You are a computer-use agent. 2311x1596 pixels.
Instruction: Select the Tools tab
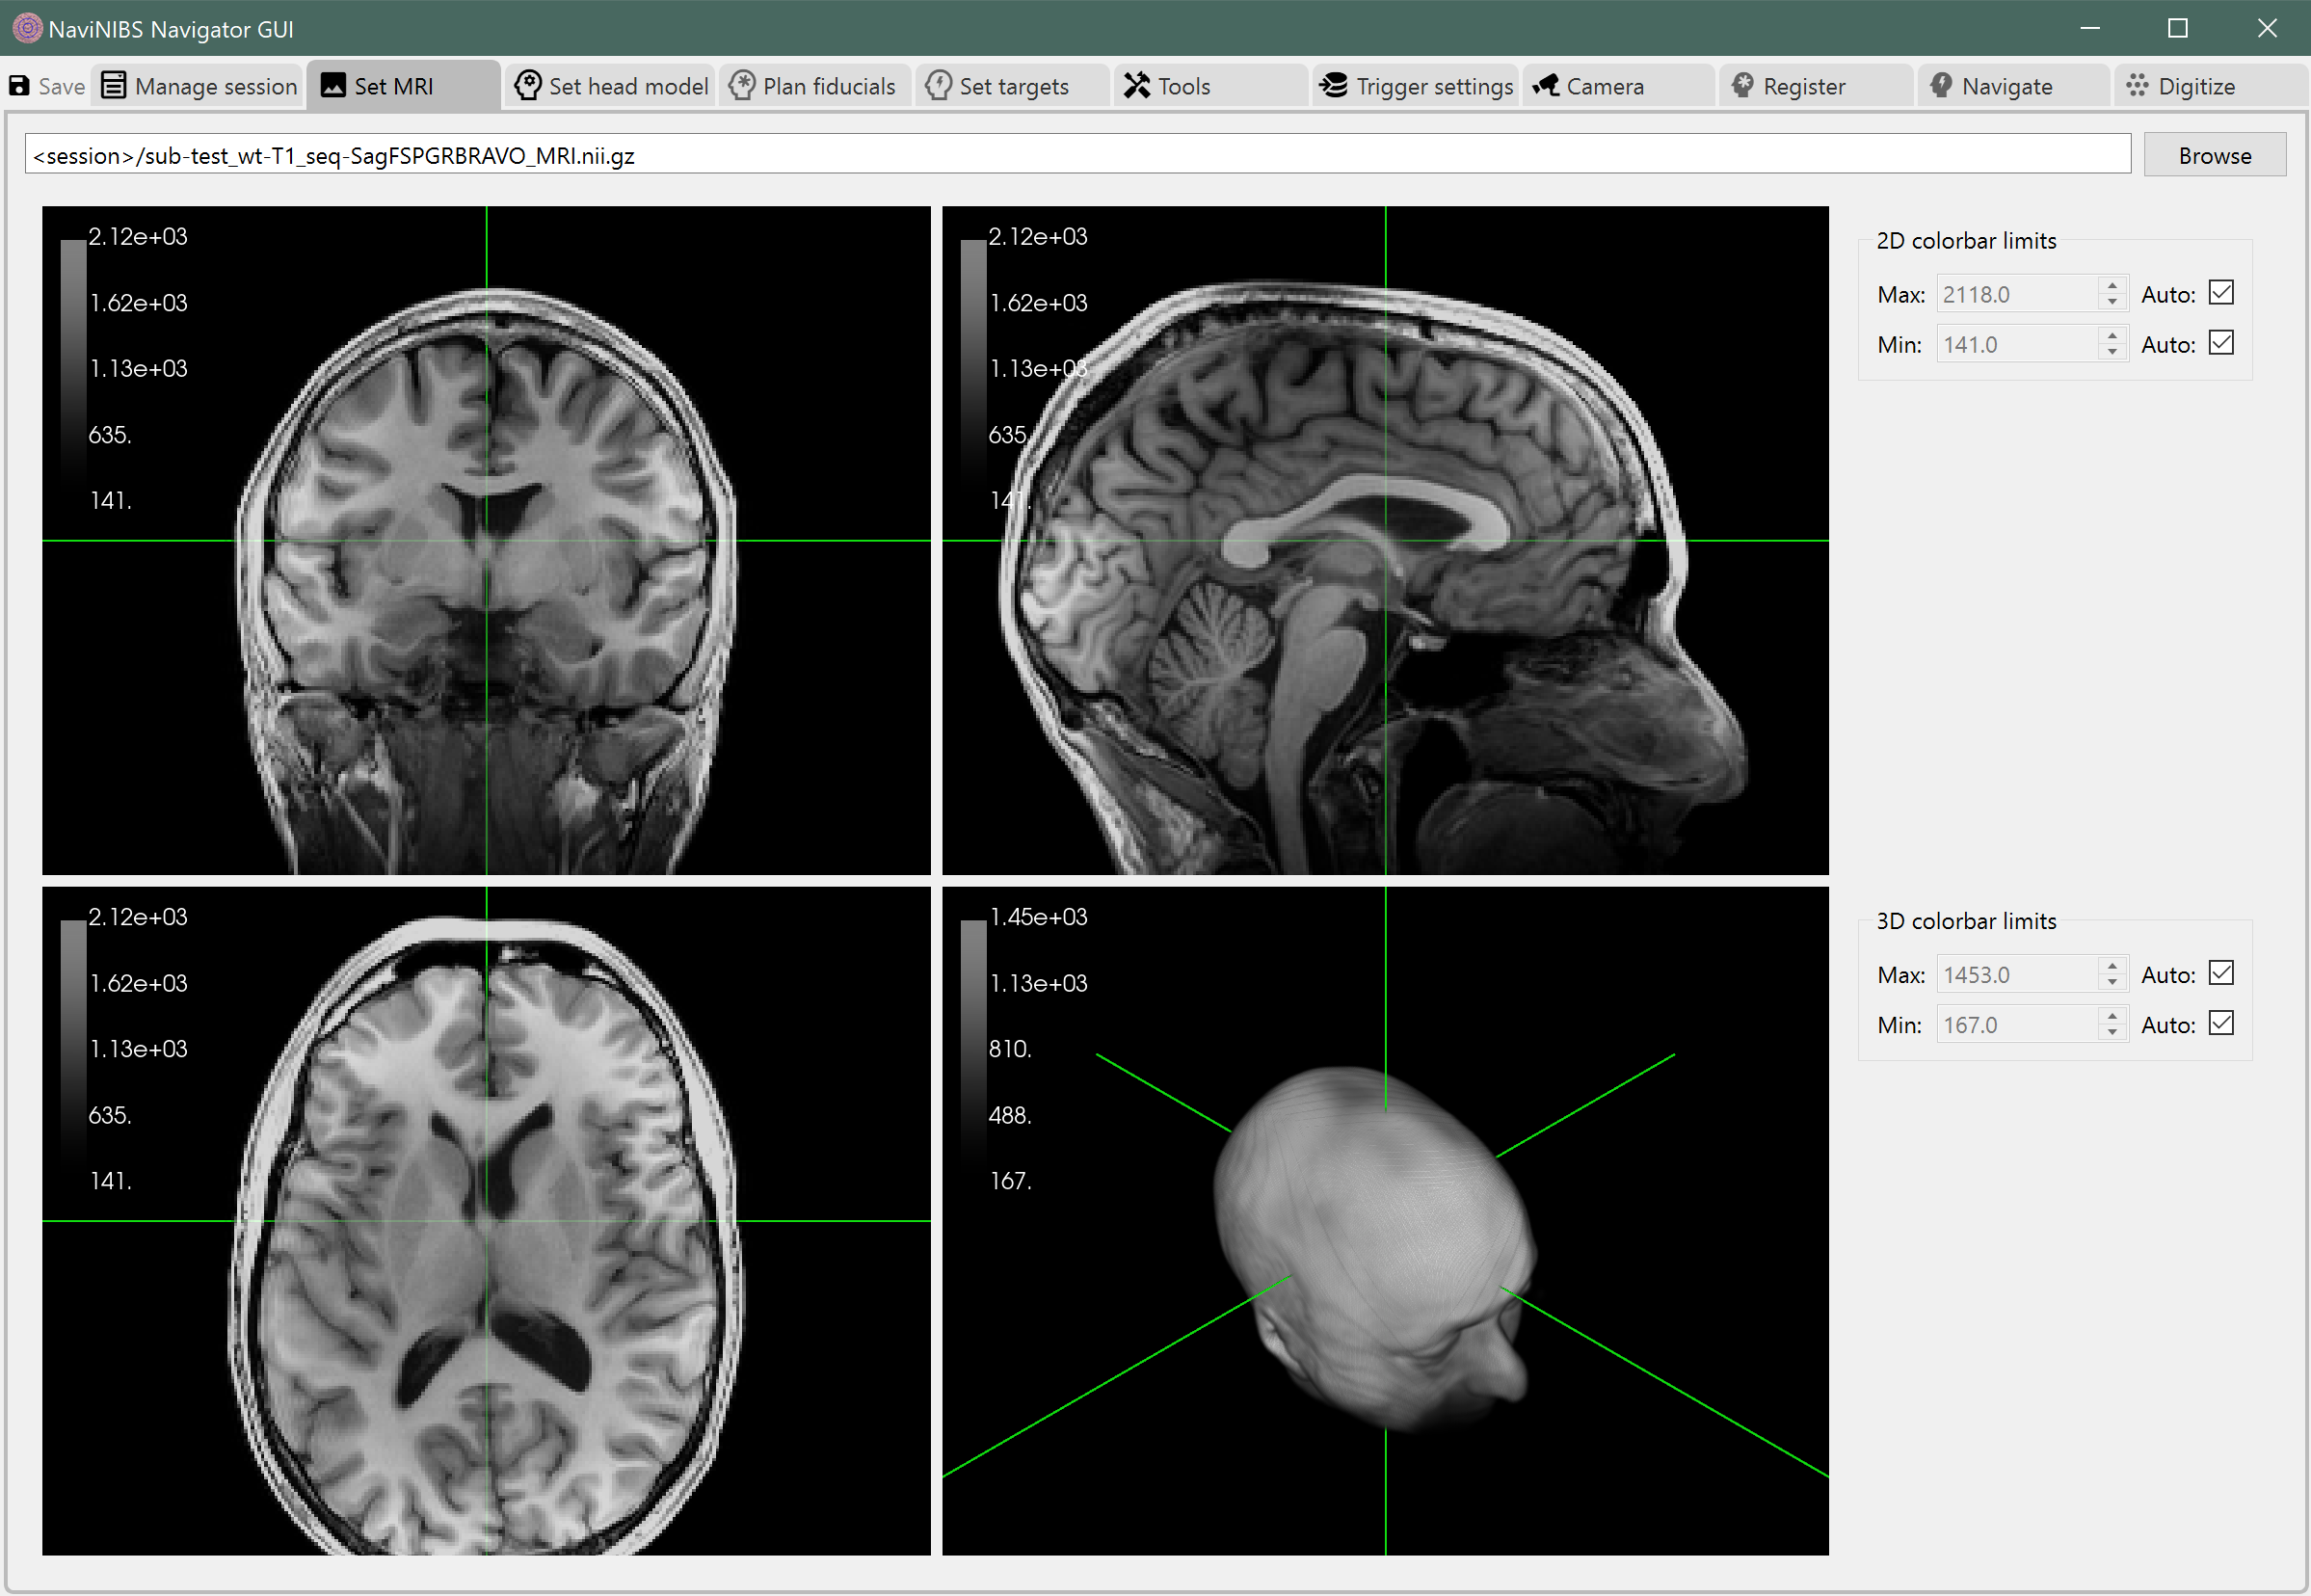[1210, 86]
